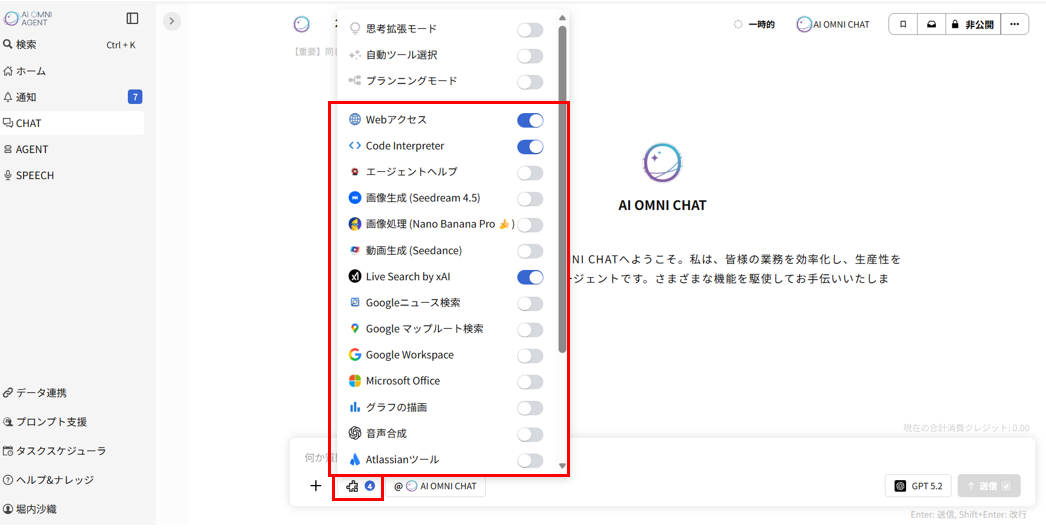Click the Atlassian logo icon
Viewport: 1046px width, 529px height.
(x=355, y=460)
